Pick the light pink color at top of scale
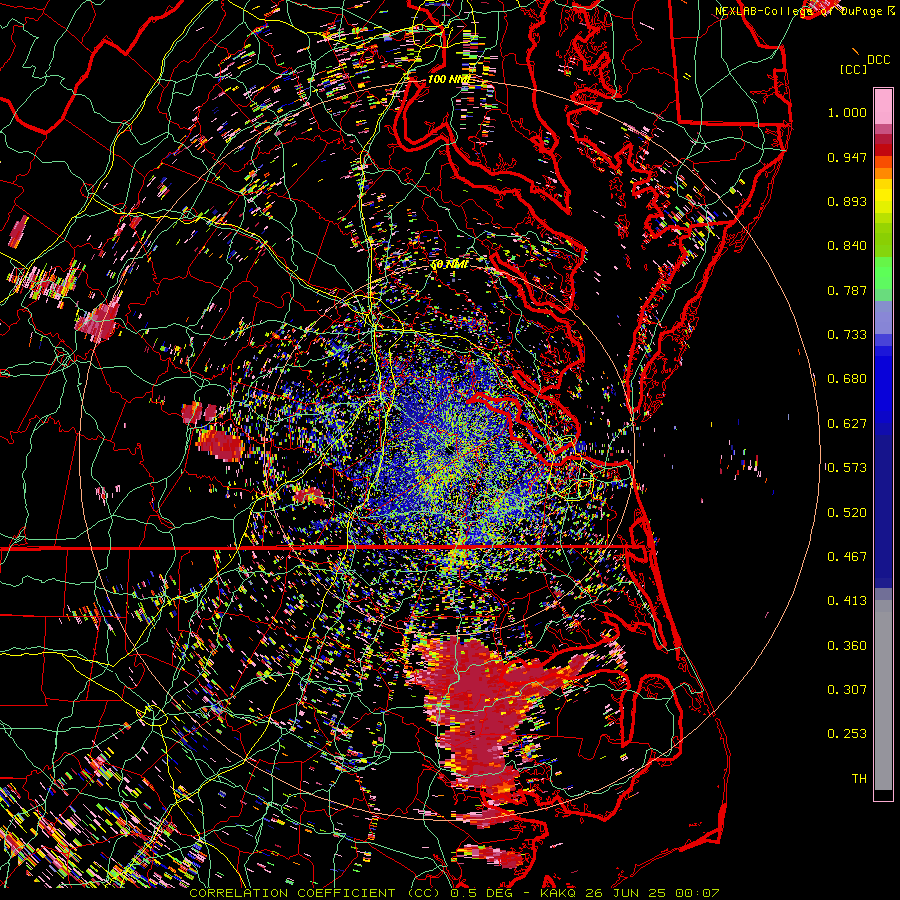Screen dimensions: 900x900 tap(883, 106)
